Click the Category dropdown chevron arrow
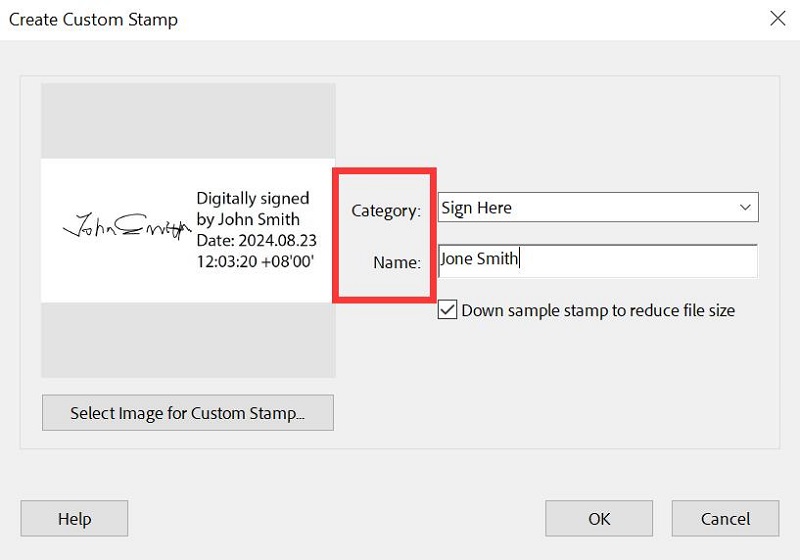800x560 pixels. tap(745, 208)
